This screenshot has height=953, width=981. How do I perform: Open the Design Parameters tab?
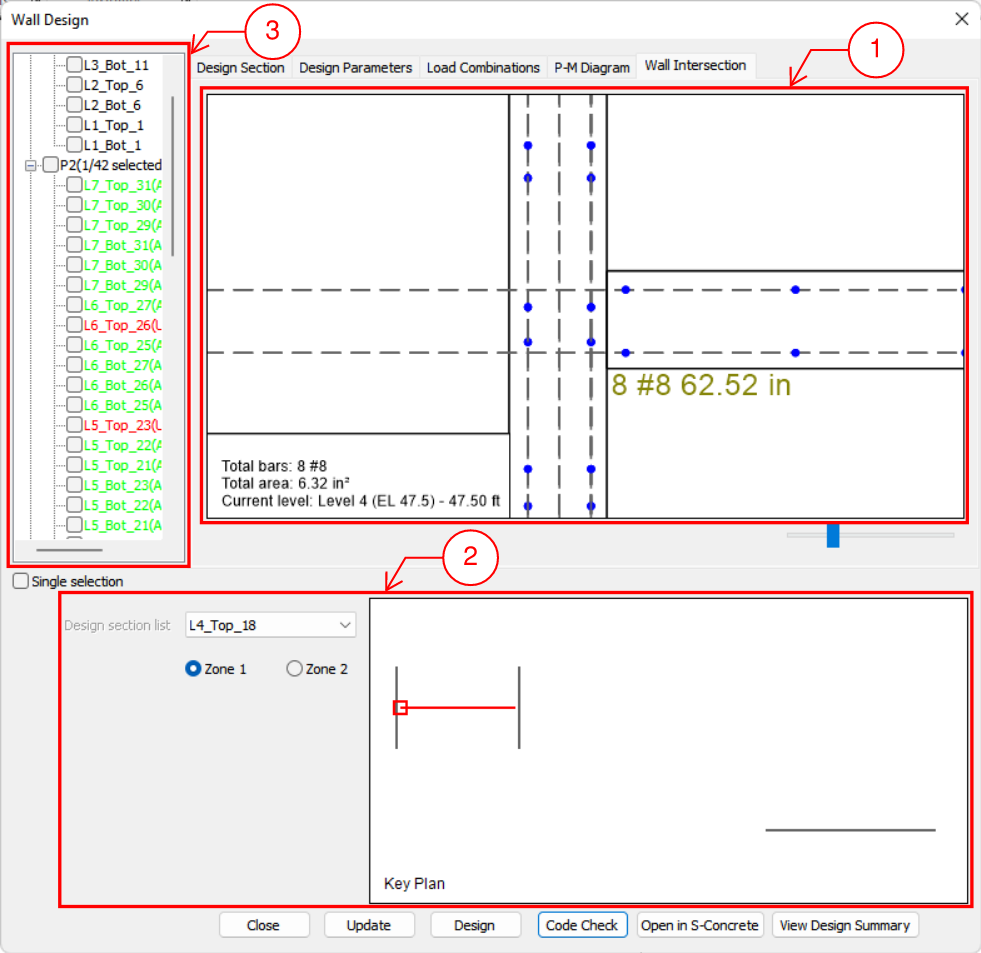coord(355,68)
